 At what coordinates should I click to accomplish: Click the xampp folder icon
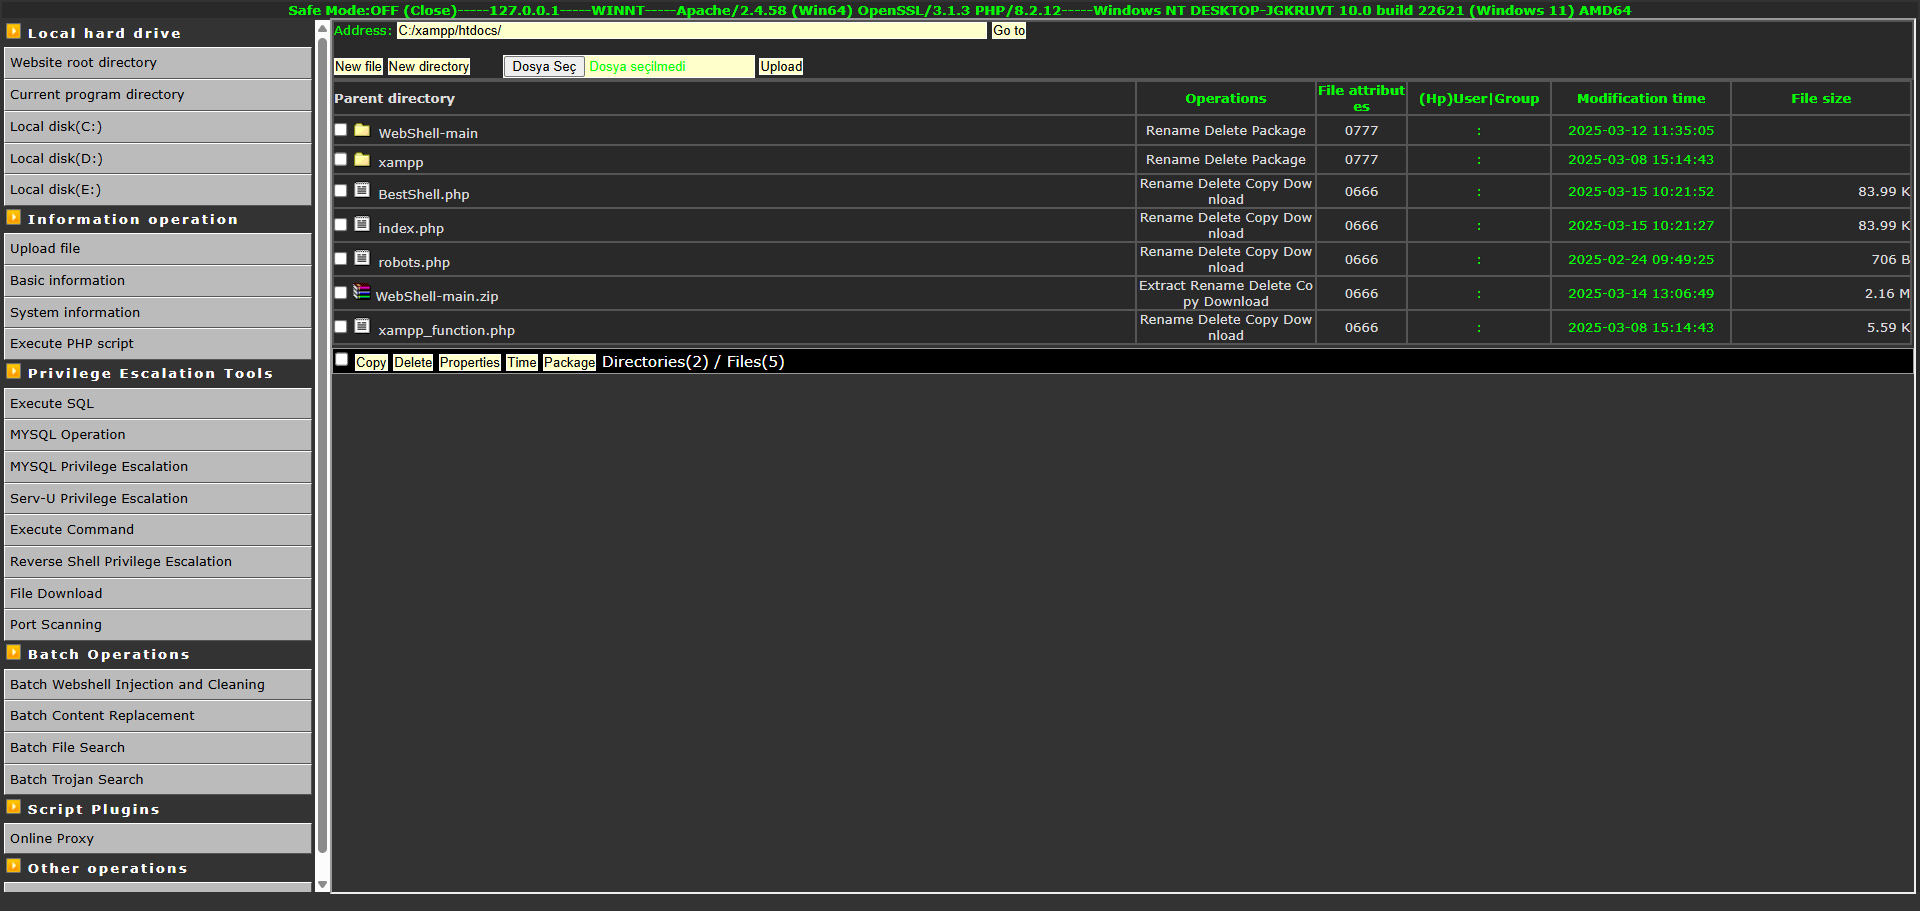pyautogui.click(x=362, y=159)
